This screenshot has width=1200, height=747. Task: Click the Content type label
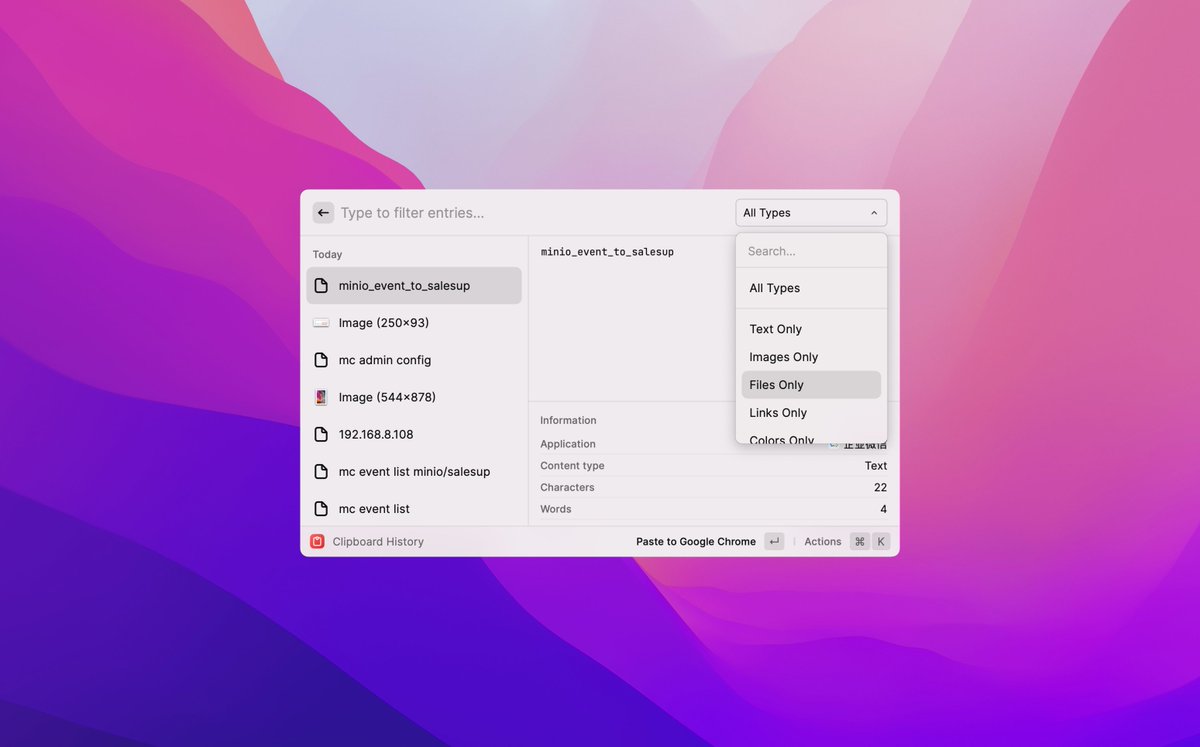point(572,466)
